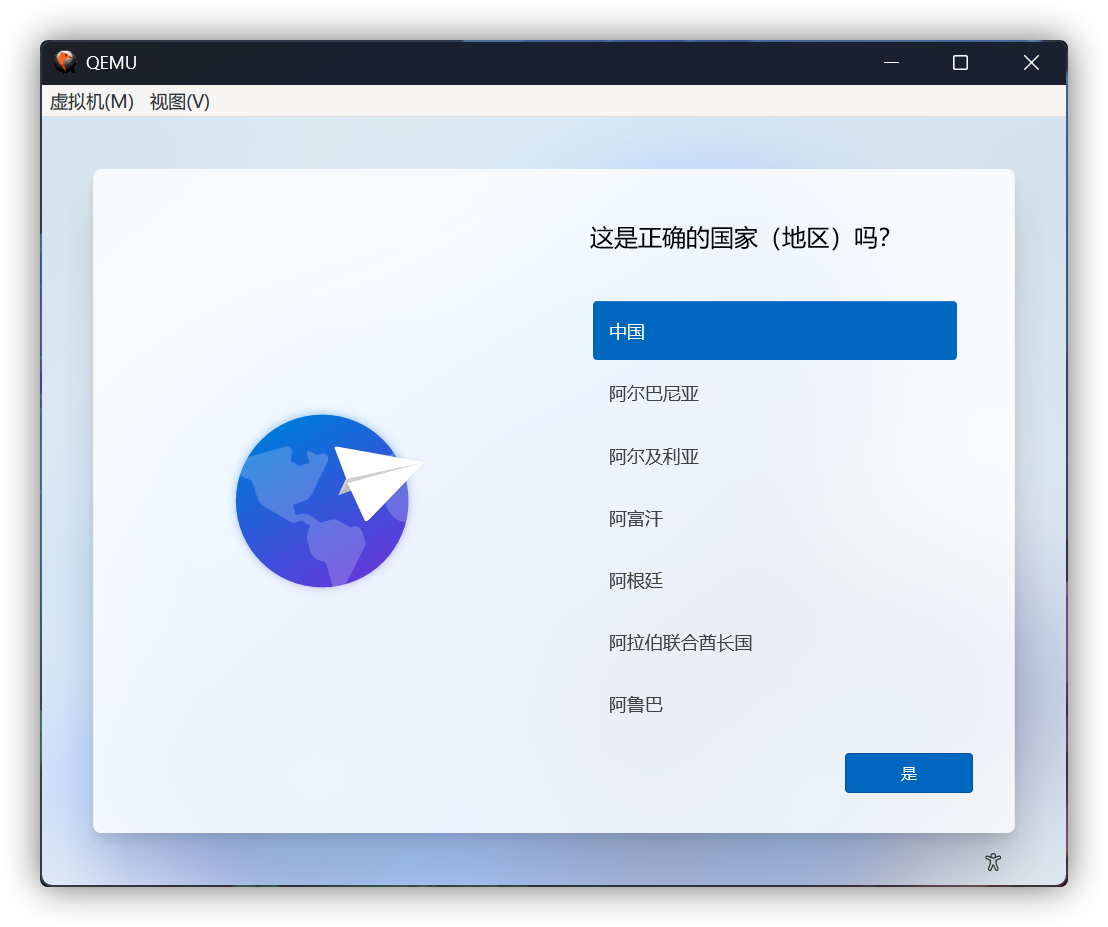Pick 阿鲁巴 in the list

[774, 704]
